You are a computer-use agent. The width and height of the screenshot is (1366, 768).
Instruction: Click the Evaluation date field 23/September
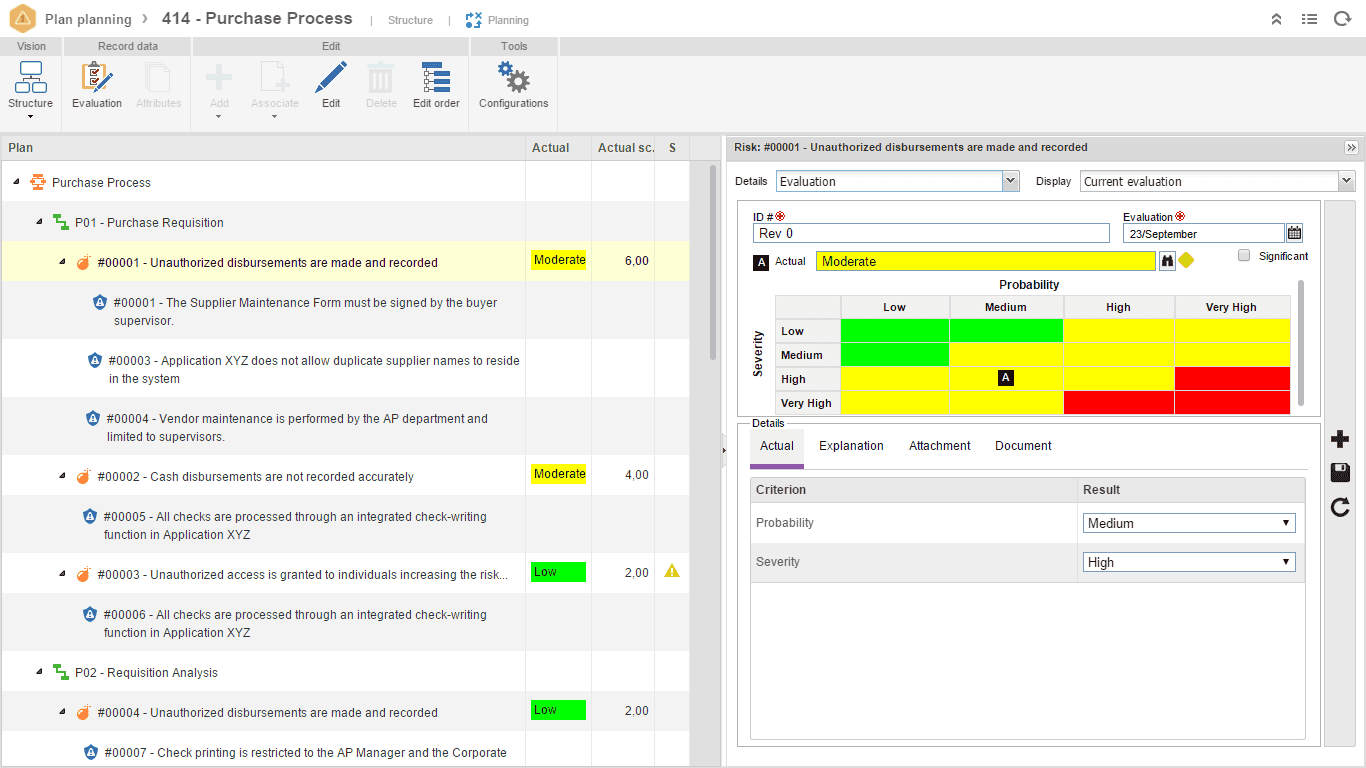point(1203,233)
